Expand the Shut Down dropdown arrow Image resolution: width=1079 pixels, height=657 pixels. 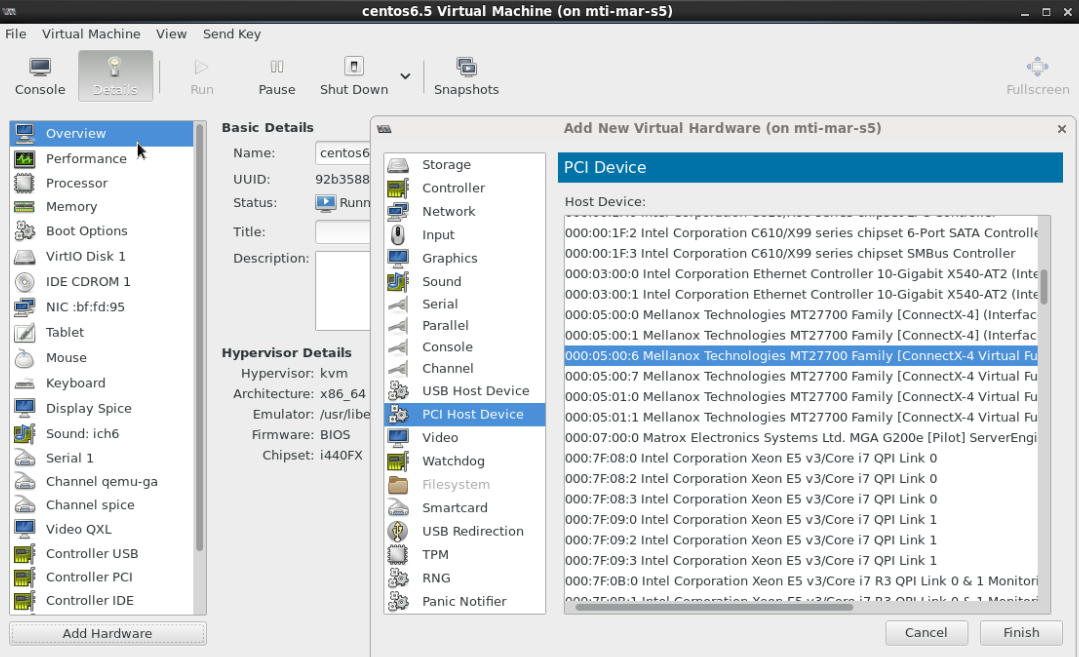404,75
